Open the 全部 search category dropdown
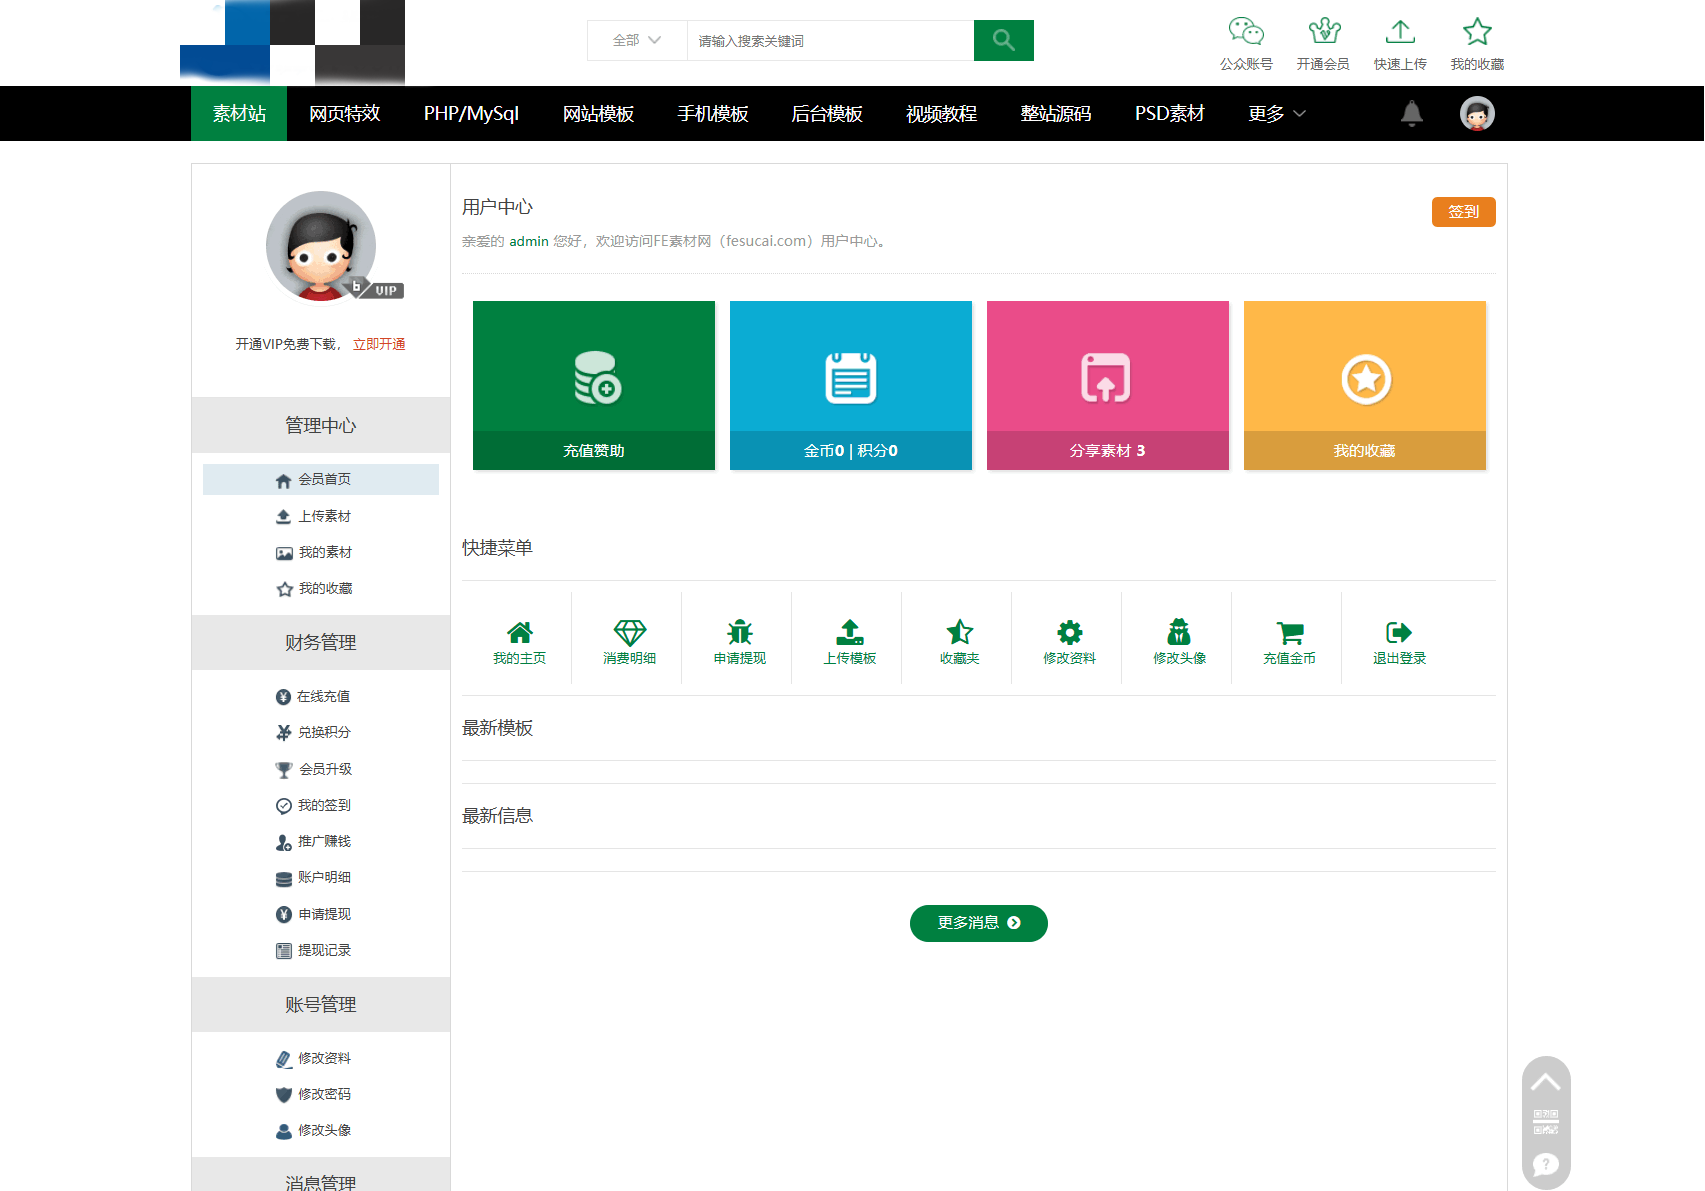The image size is (1705, 1191). (637, 41)
